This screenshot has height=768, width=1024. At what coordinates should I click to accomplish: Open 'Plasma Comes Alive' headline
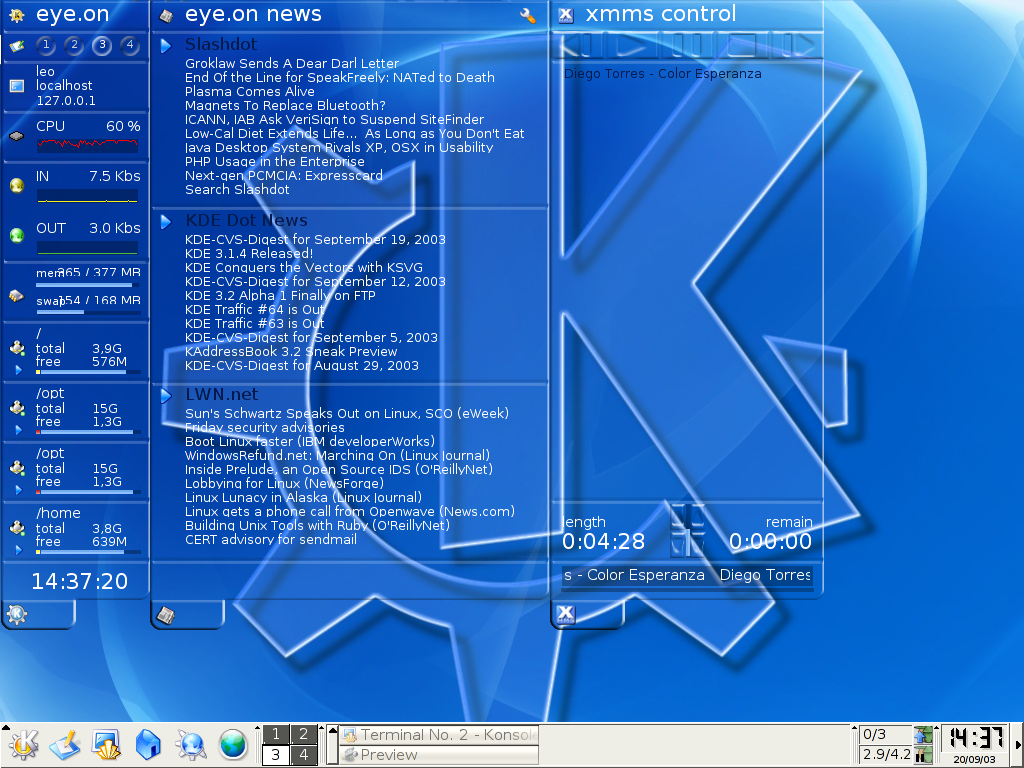(249, 91)
